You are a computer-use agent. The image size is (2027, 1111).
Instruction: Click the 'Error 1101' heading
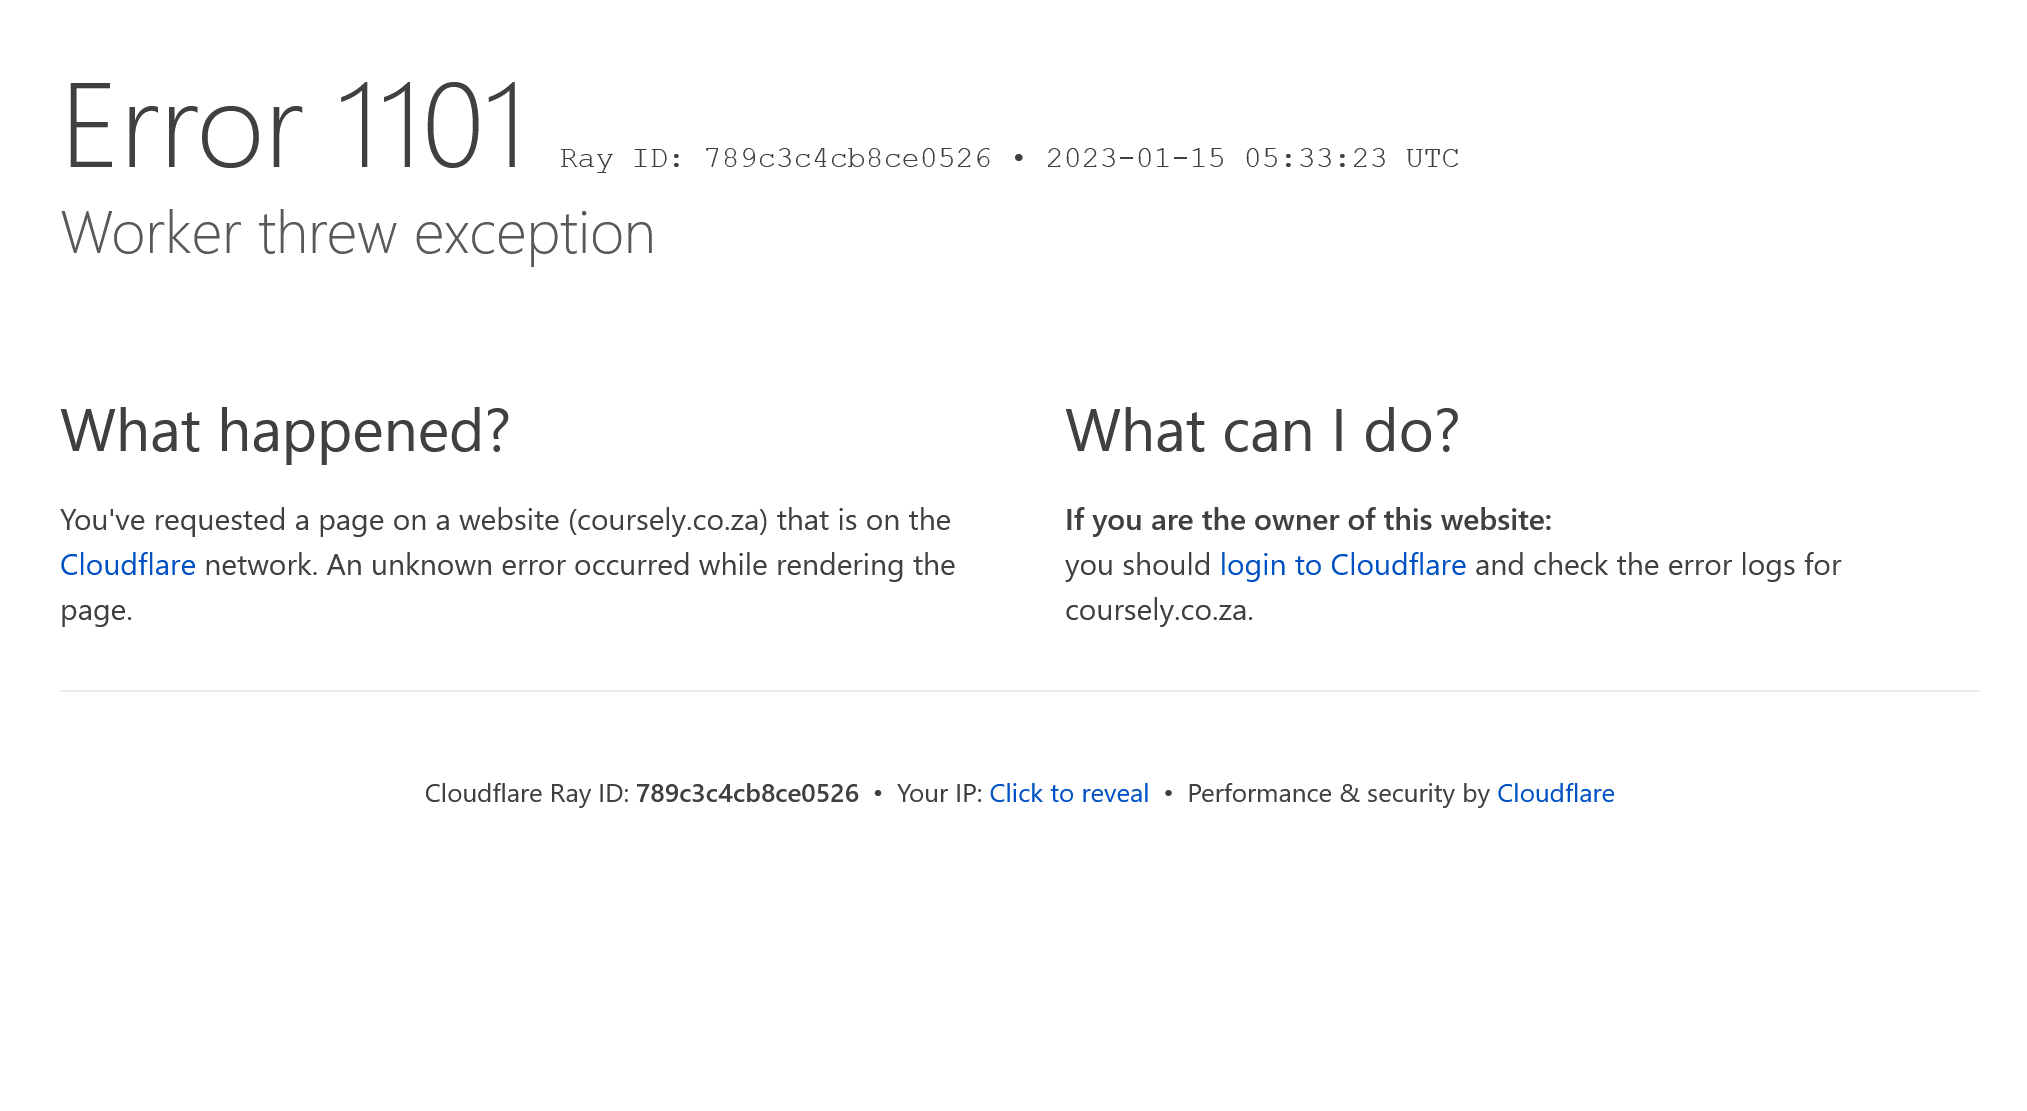(293, 126)
